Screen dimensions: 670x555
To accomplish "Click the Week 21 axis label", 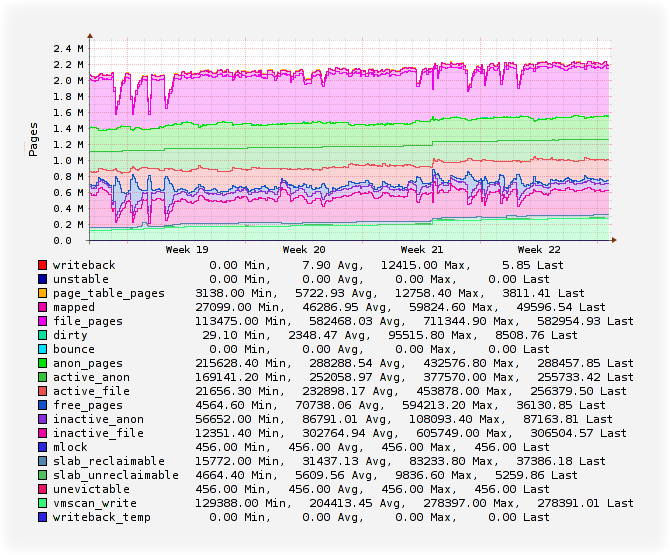I will point(422,250).
